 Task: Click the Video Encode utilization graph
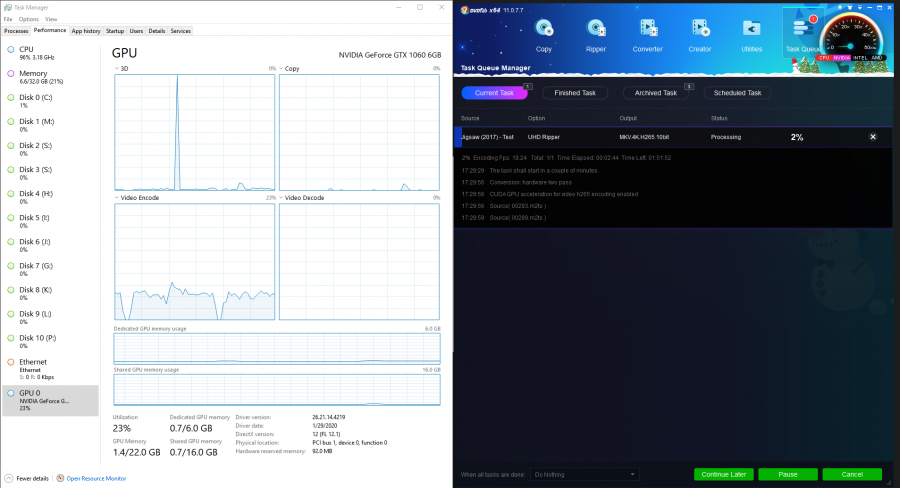[195, 262]
